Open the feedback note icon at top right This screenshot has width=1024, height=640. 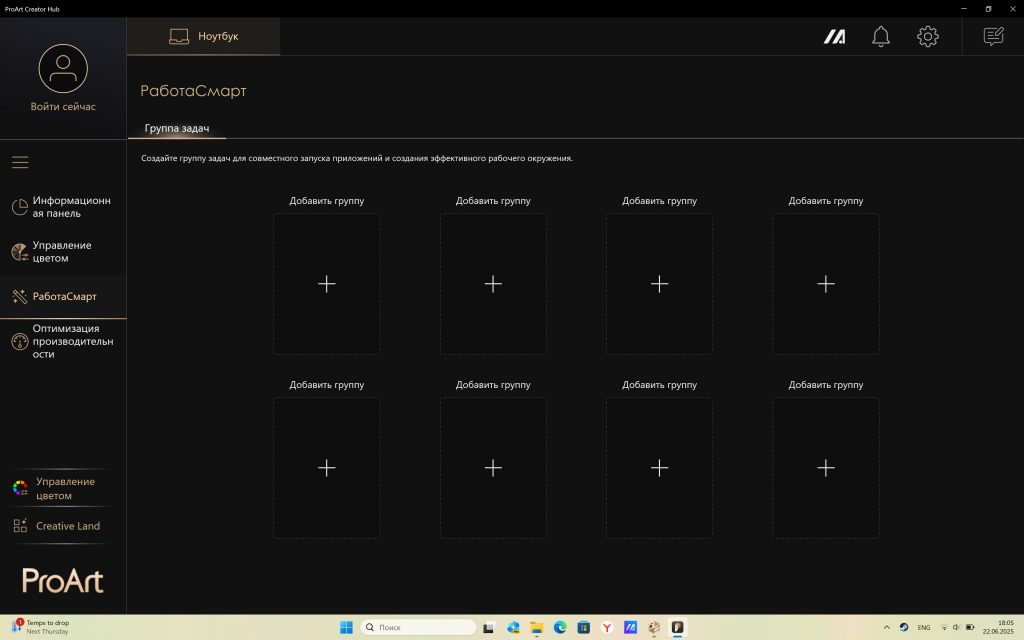[993, 36]
